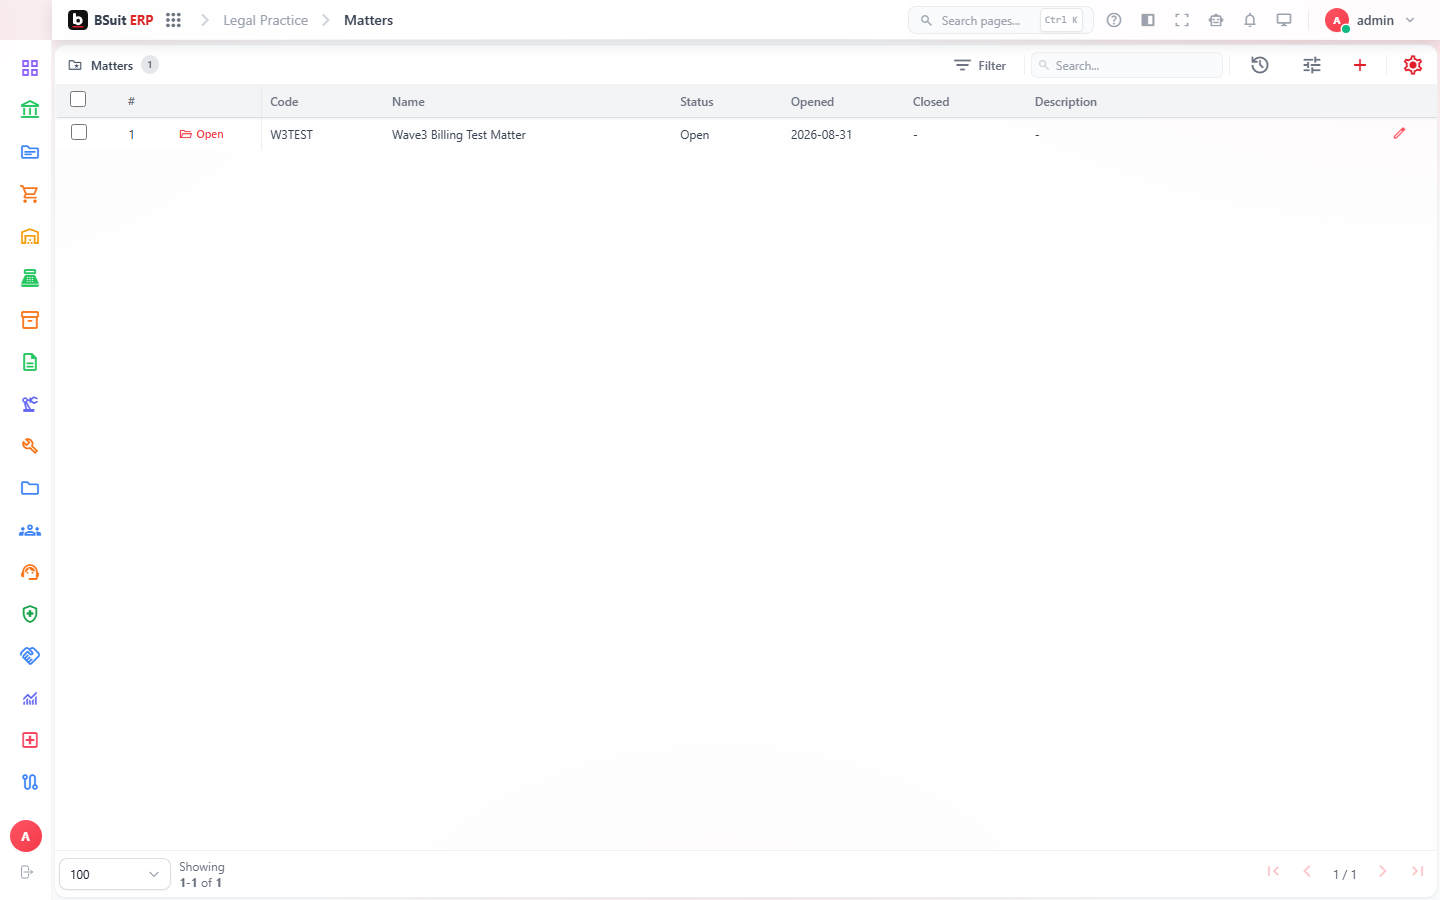The height and width of the screenshot is (900, 1440).
Task: Tick the select-all checkbox in table header
Action: 78,99
